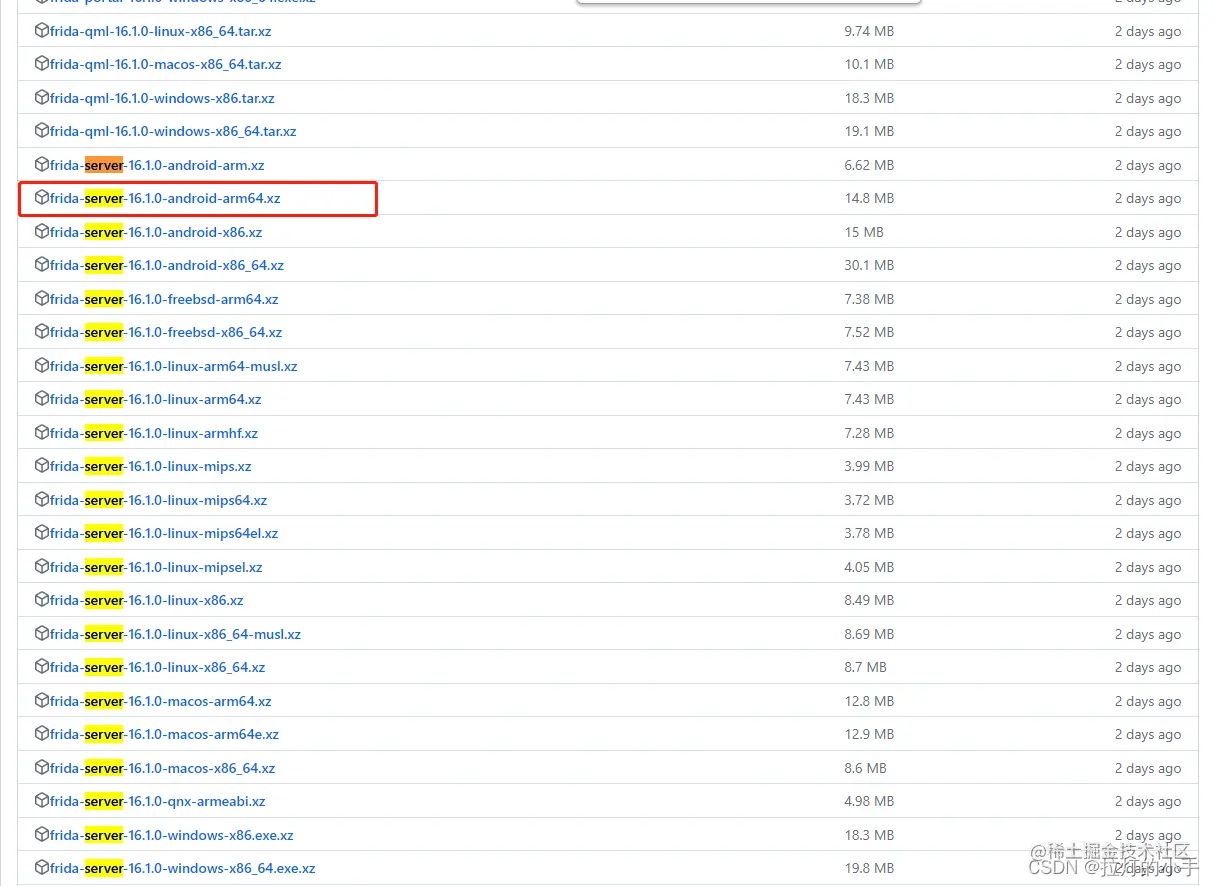Click the 12.9 MB size of macos-arm64e row
The height and width of the screenshot is (886, 1215).
869,734
